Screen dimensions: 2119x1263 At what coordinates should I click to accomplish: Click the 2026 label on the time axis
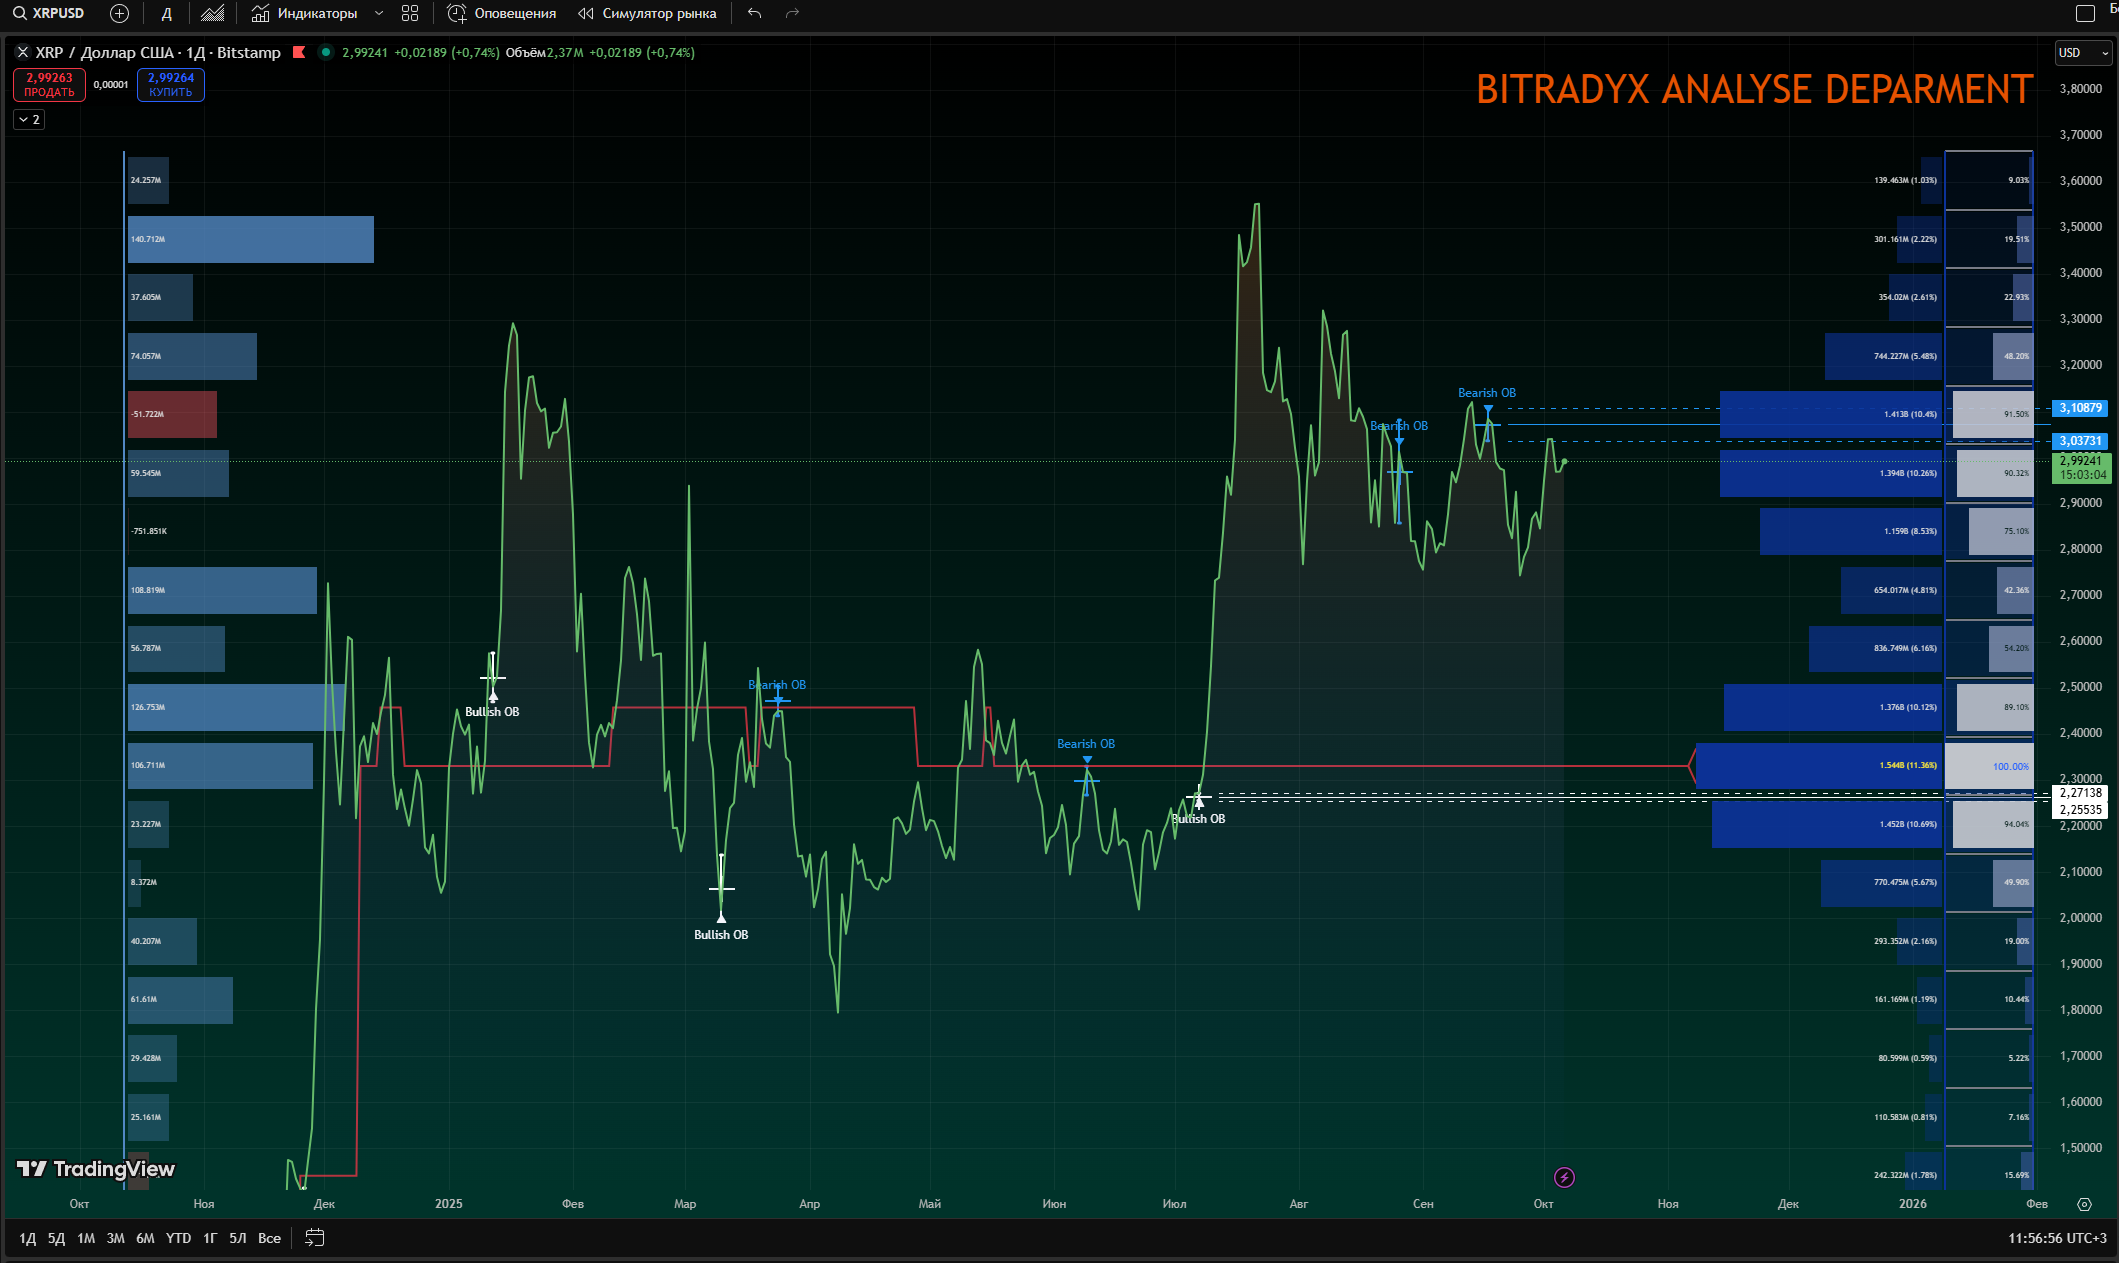[x=1913, y=1204]
